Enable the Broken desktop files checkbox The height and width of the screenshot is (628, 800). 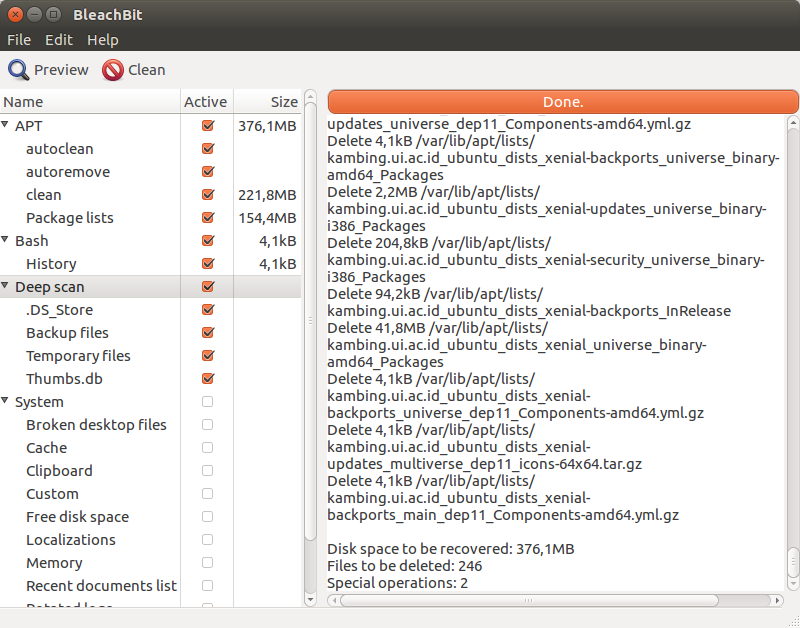[x=207, y=424]
